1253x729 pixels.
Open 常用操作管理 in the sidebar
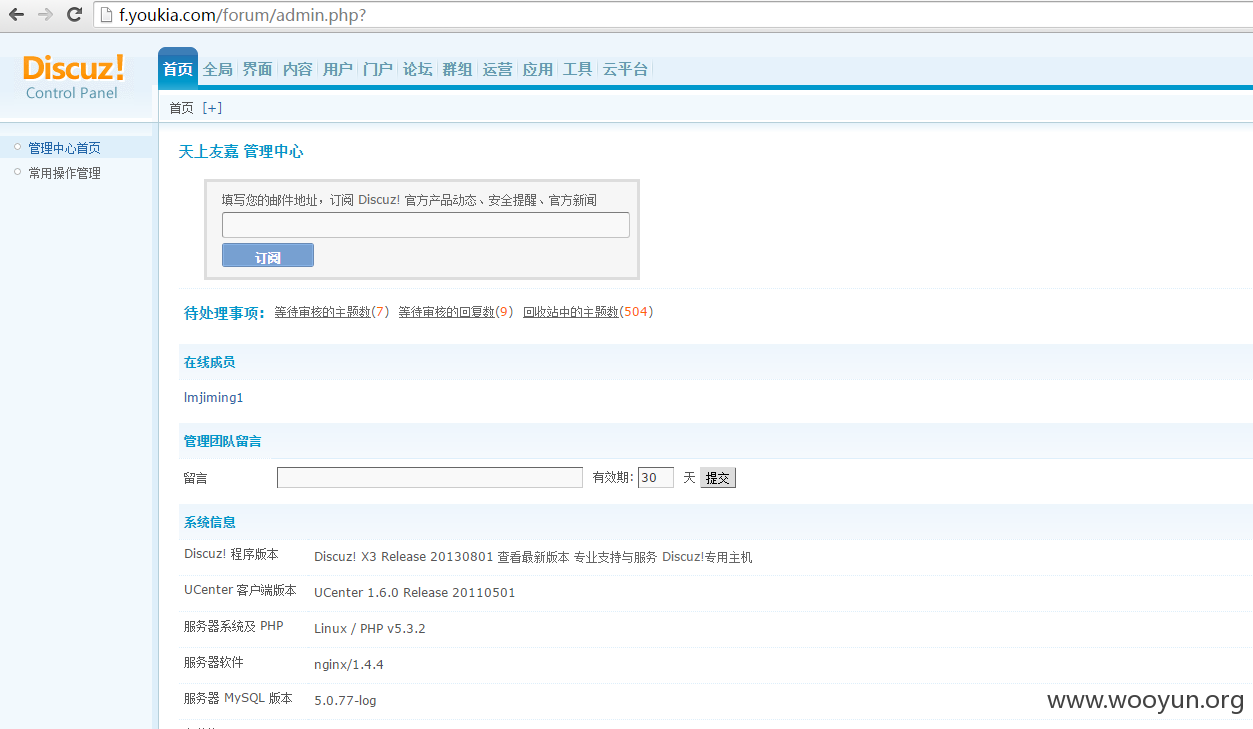click(64, 173)
